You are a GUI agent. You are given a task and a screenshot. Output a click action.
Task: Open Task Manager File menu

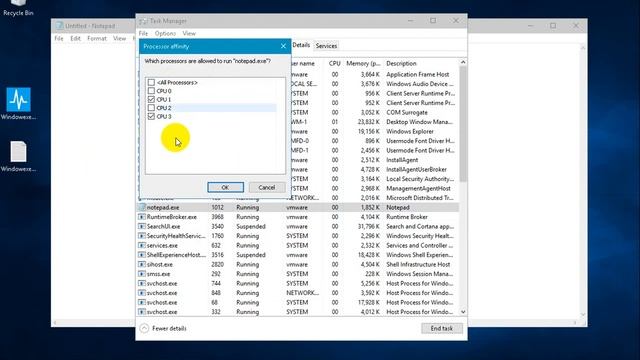click(143, 33)
